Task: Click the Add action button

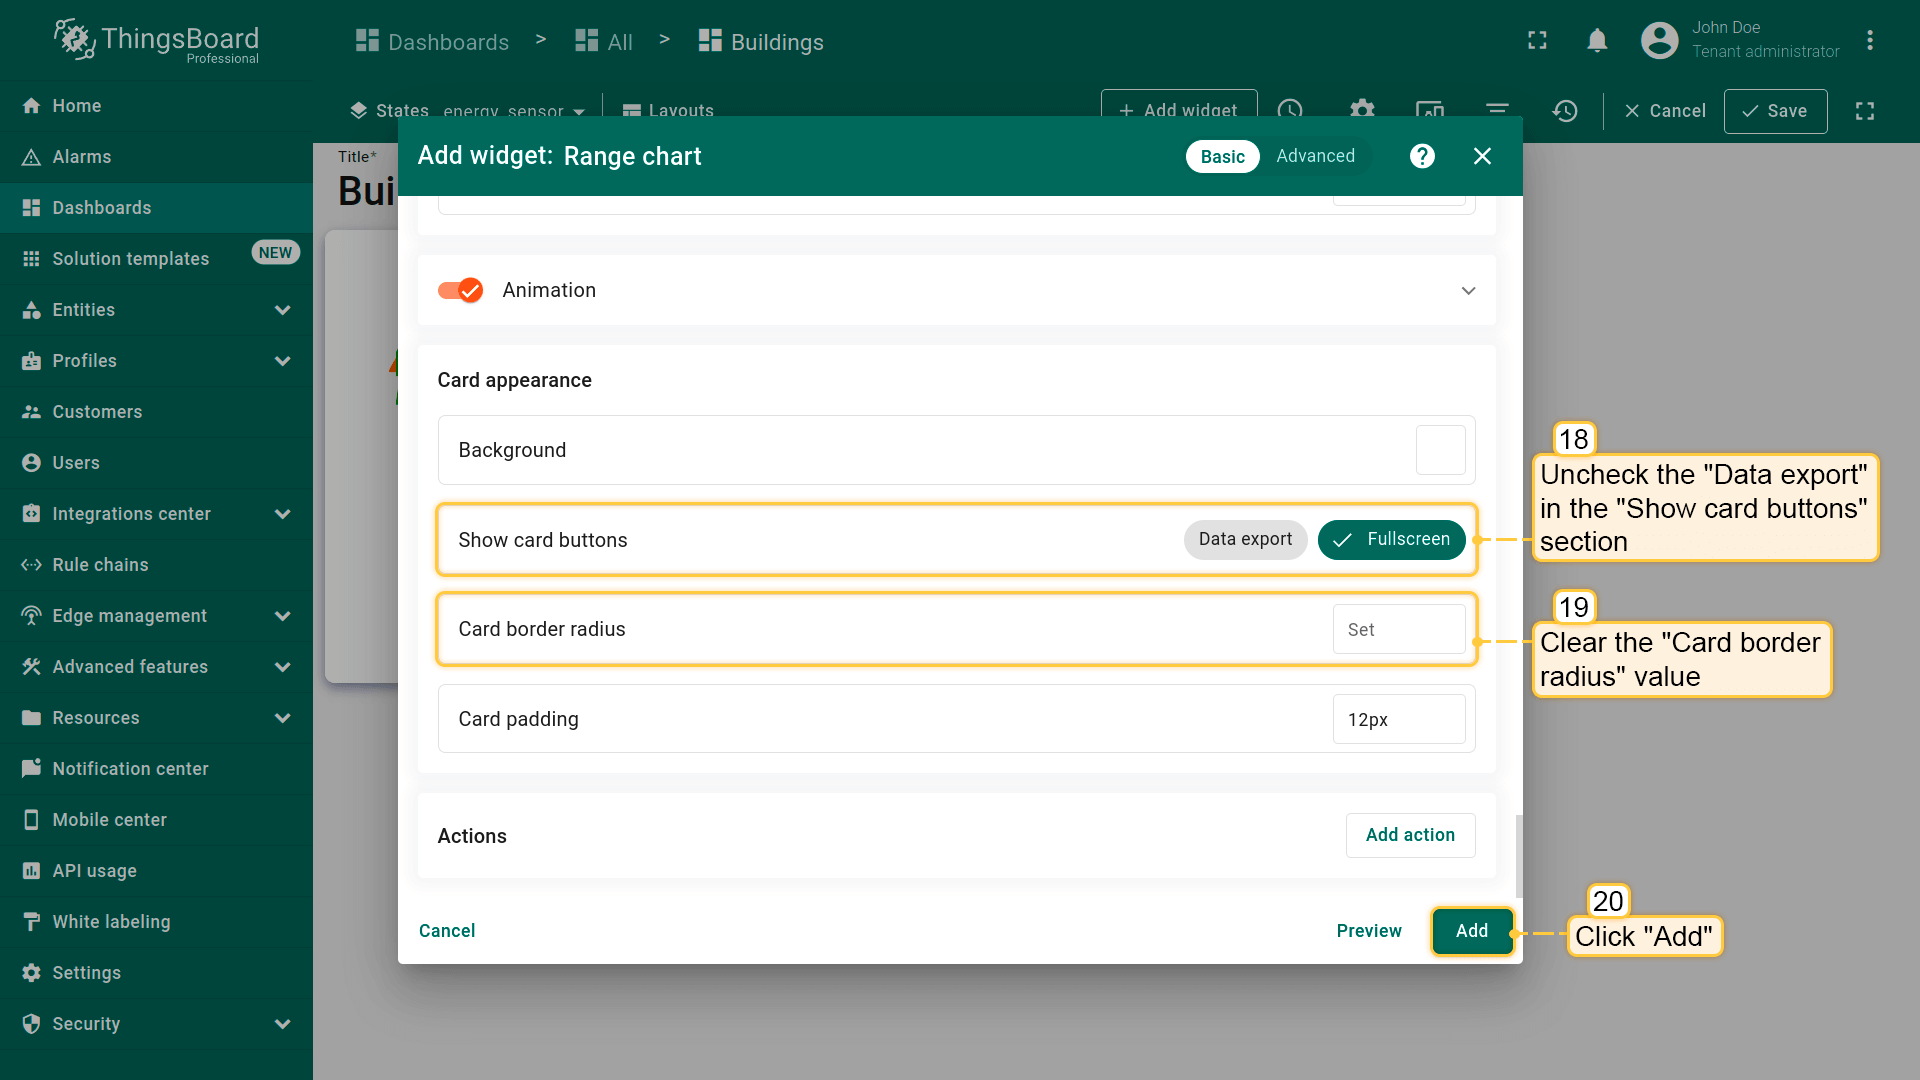Action: click(x=1410, y=835)
